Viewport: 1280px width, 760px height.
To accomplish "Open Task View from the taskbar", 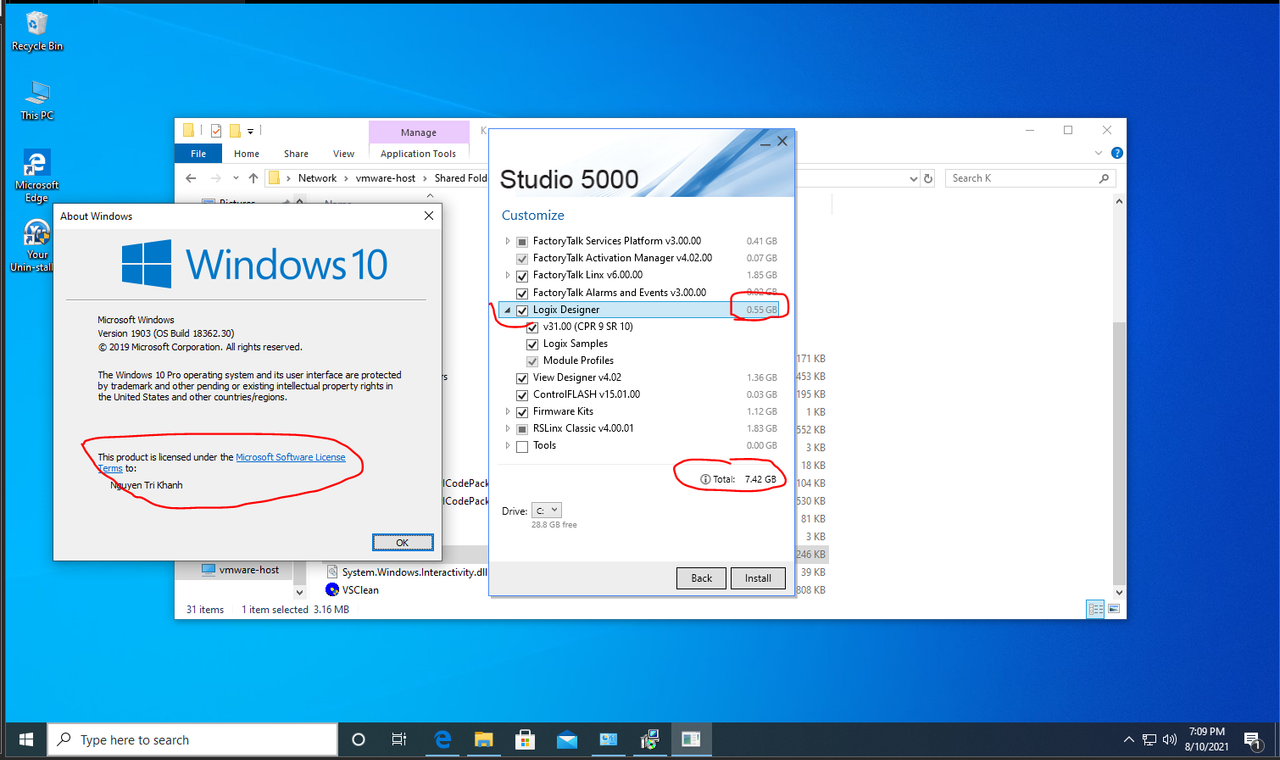I will (399, 740).
